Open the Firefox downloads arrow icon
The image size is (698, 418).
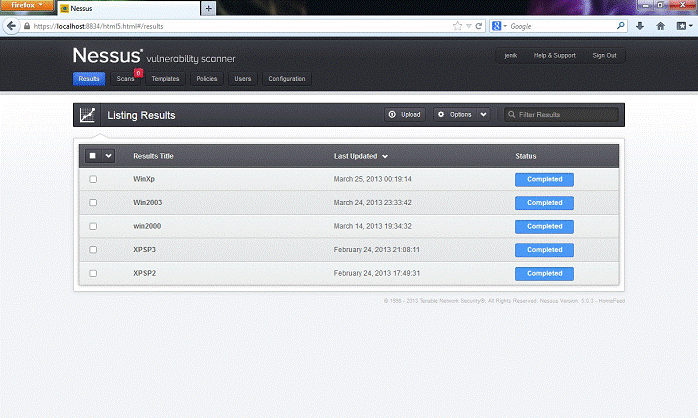click(640, 26)
